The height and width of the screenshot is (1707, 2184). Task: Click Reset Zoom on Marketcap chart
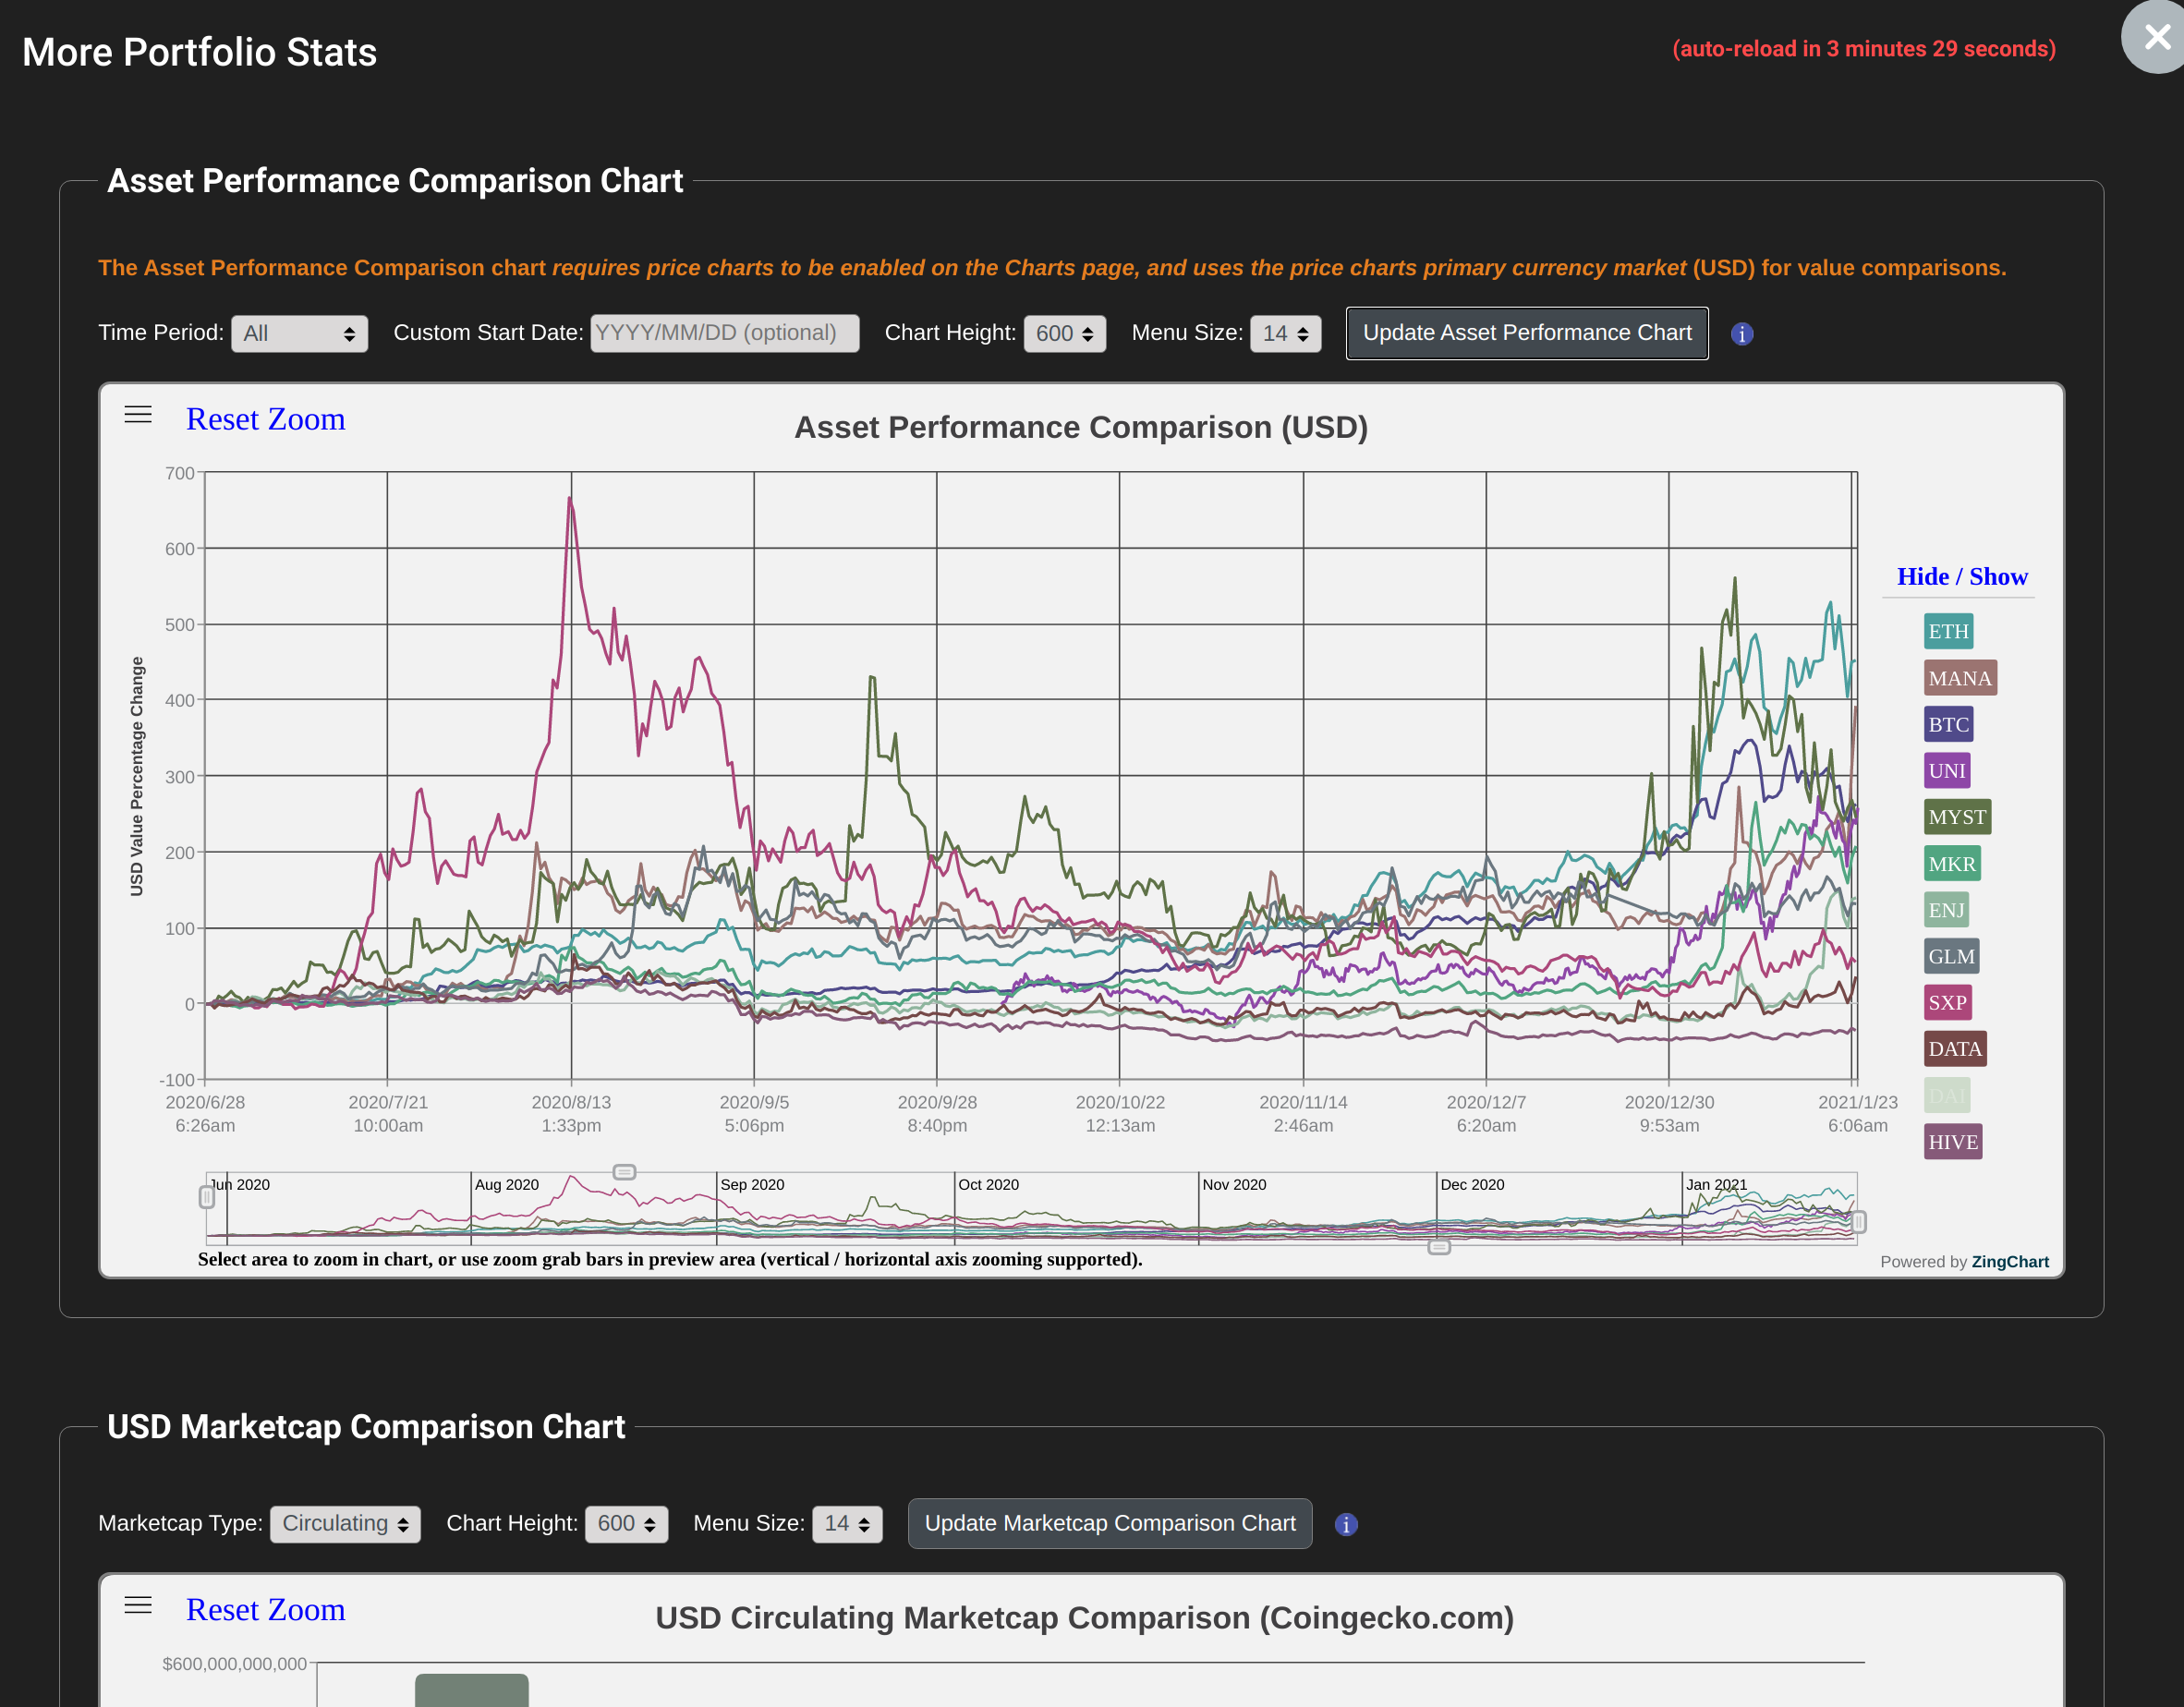tap(266, 1609)
